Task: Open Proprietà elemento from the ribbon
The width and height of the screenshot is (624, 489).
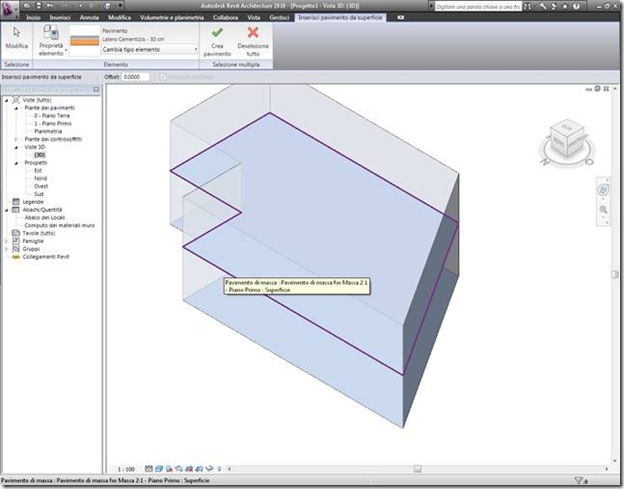Action: [51, 40]
